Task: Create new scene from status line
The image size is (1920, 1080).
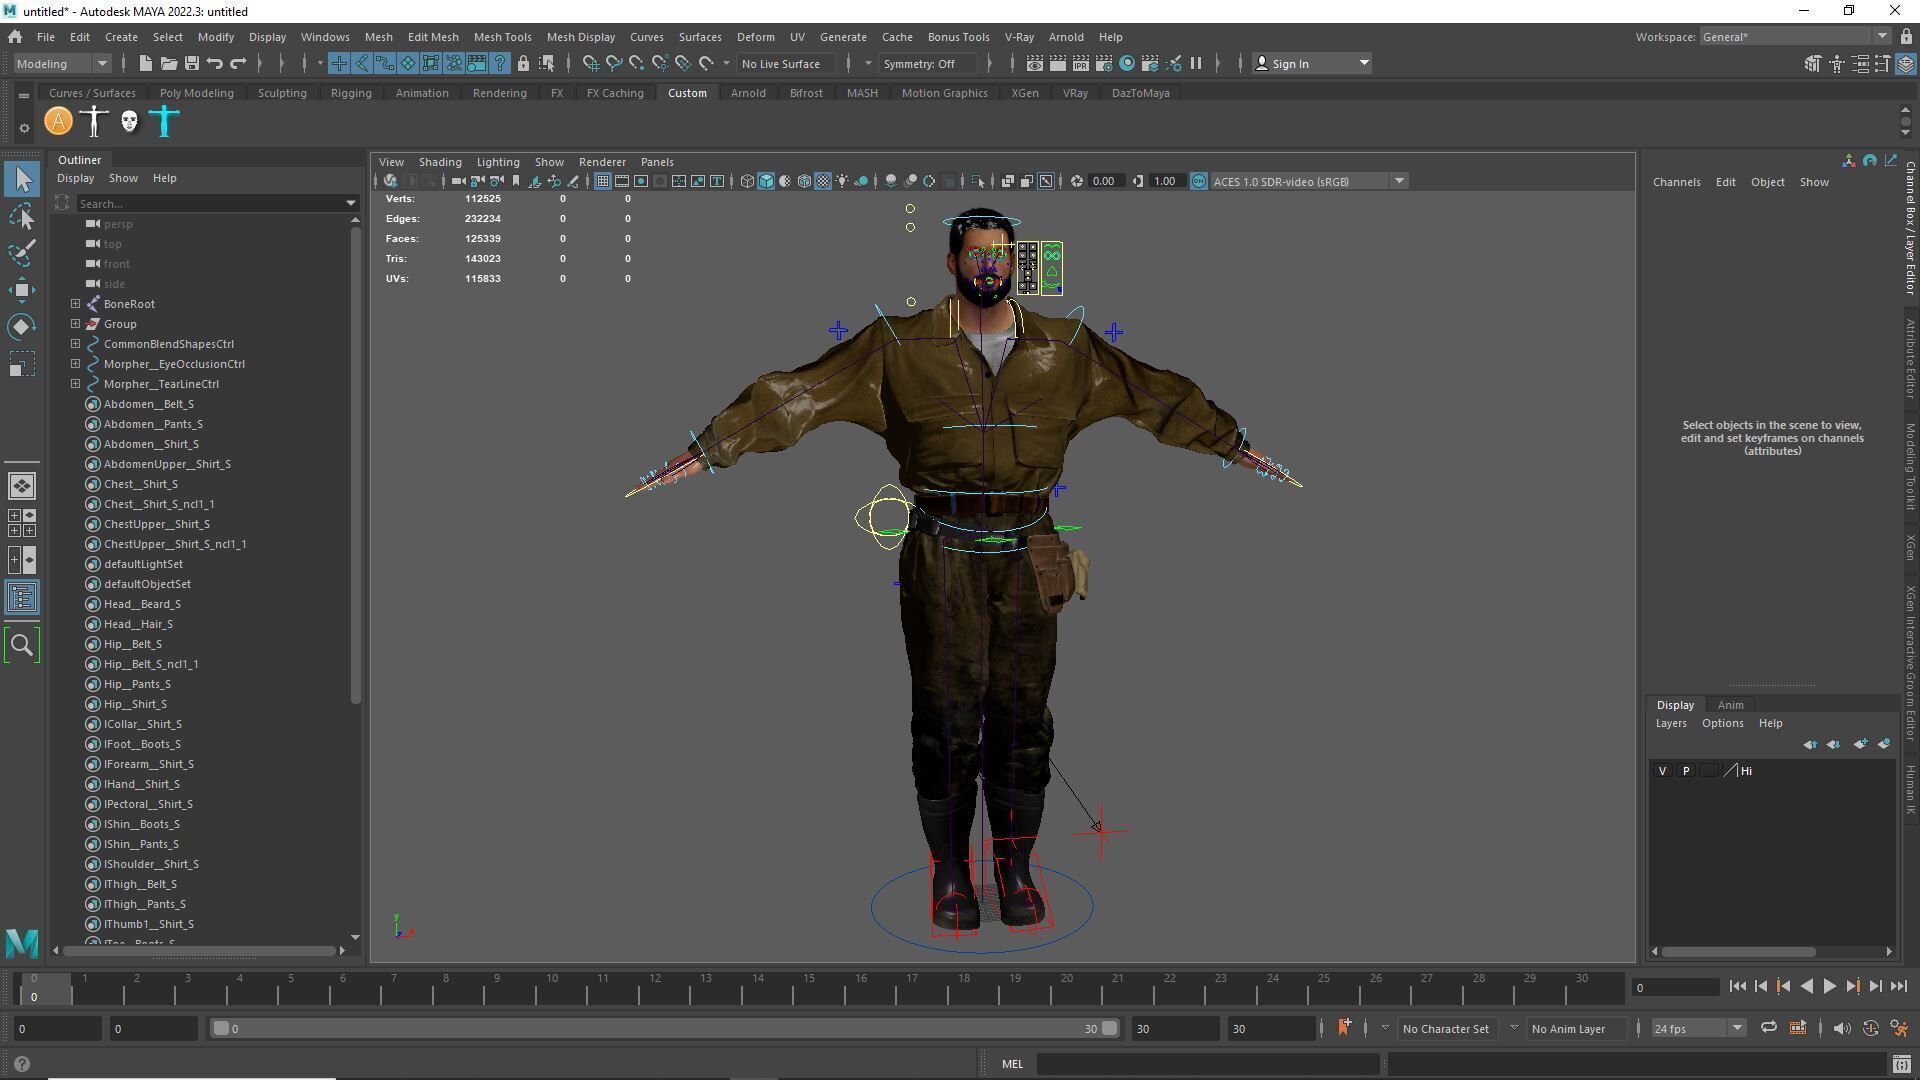Action: 145,64
